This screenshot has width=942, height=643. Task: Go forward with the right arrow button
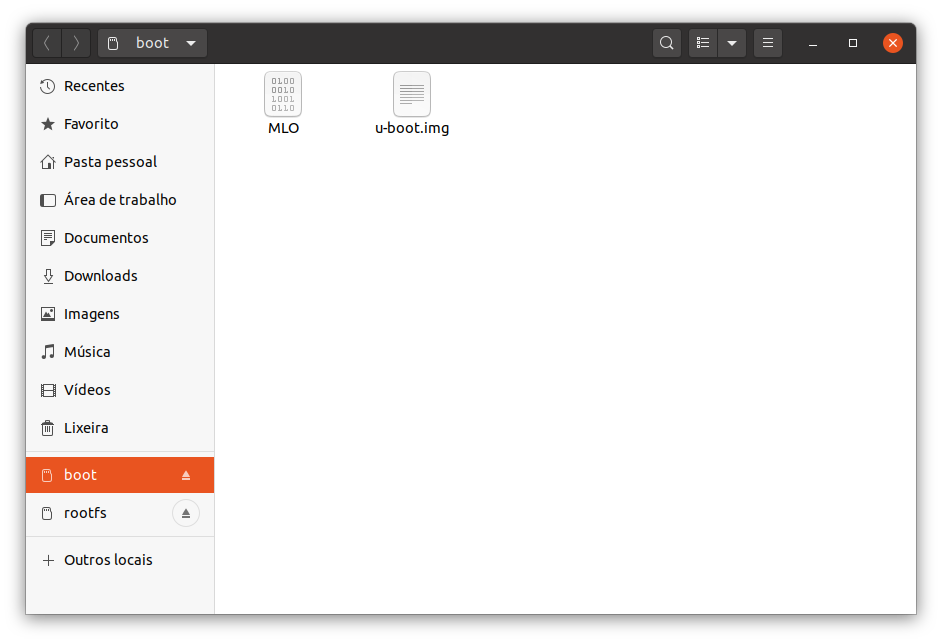(76, 43)
